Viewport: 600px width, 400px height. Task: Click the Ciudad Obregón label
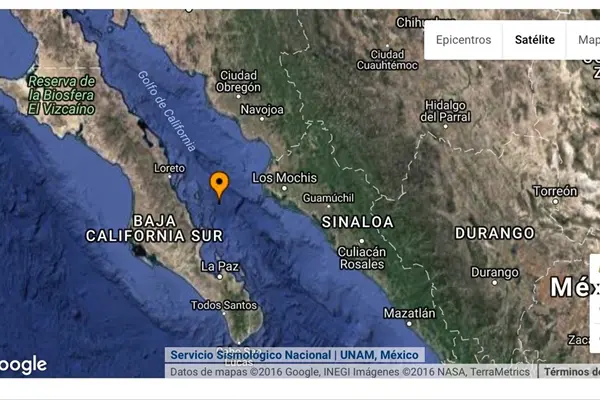[238, 81]
